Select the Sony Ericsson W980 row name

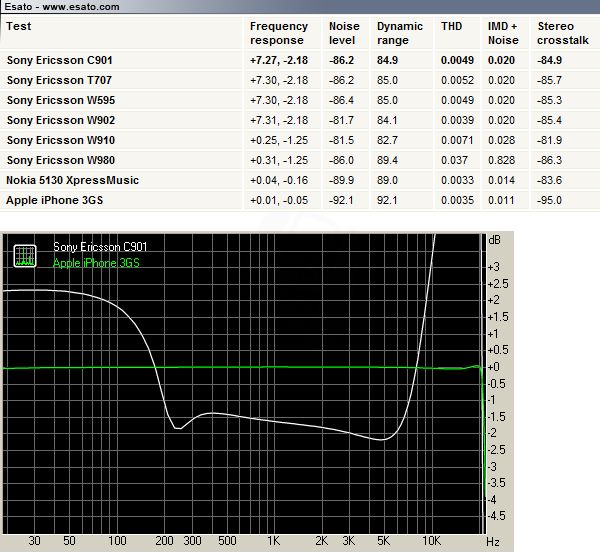tap(61, 160)
